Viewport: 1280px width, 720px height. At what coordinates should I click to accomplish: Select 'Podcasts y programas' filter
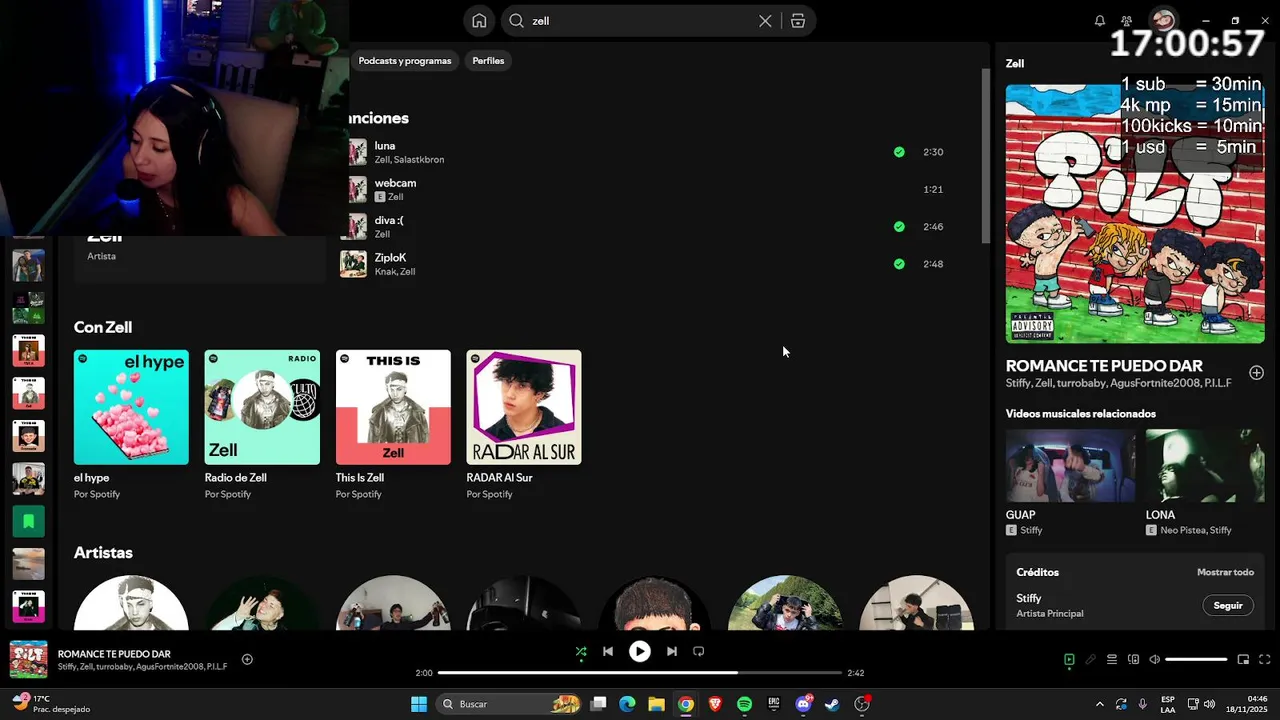(405, 61)
